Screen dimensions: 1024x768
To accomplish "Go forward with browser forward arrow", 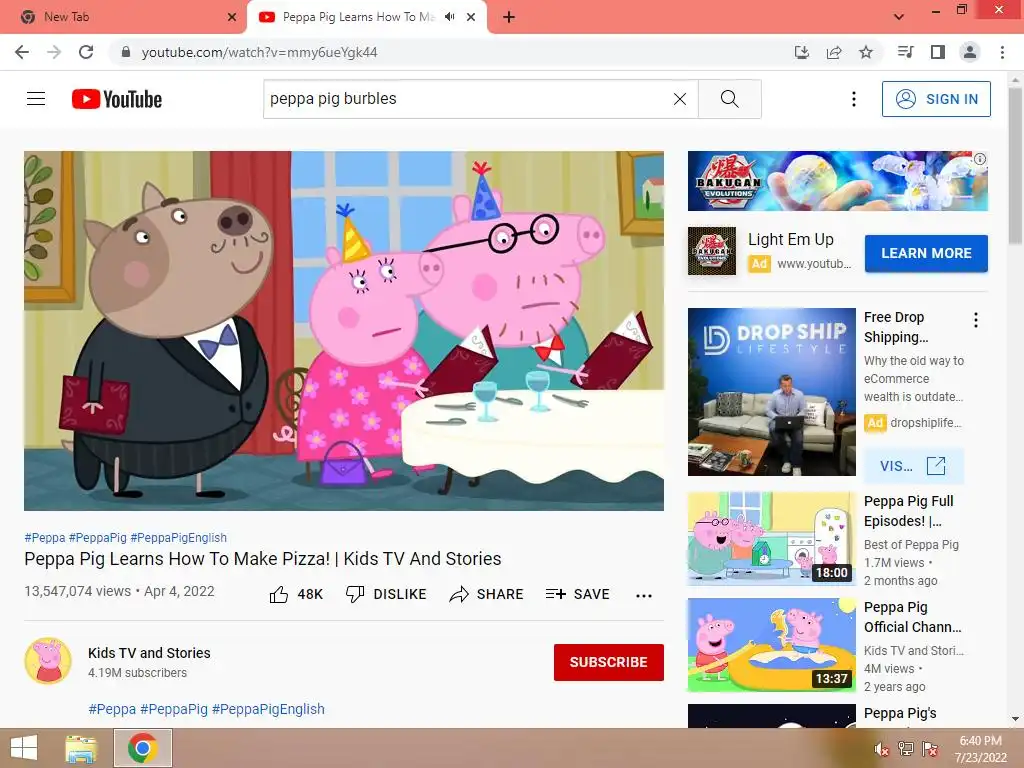I will coord(54,52).
